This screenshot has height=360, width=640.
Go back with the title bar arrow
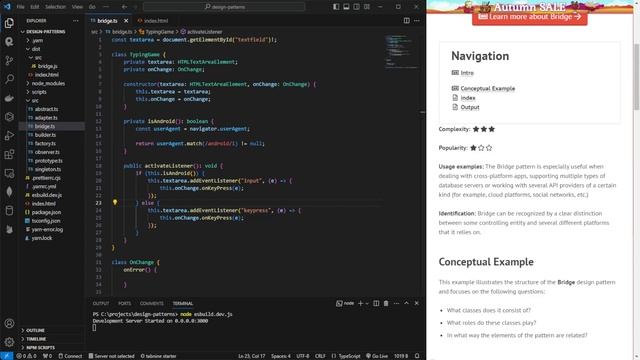124,7
